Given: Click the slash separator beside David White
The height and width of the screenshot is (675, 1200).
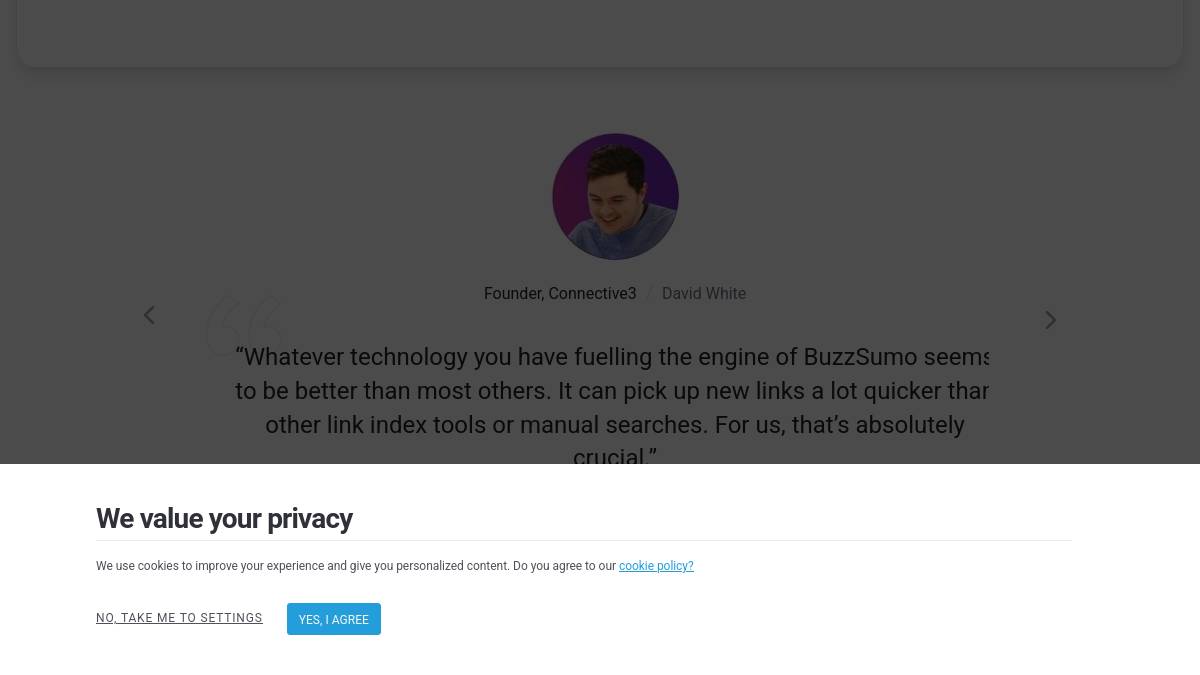Looking at the screenshot, I should pyautogui.click(x=649, y=294).
